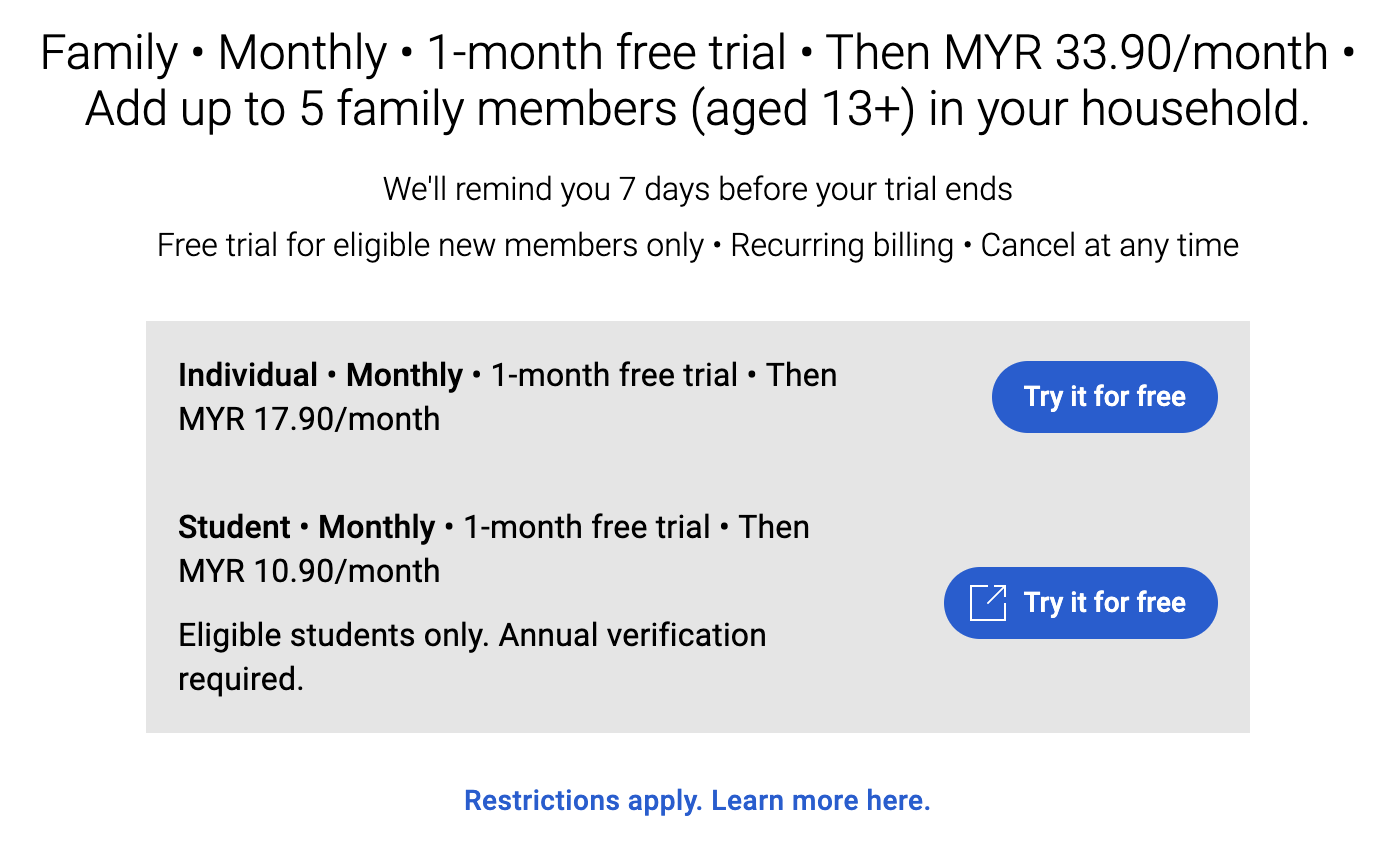Start the Individual plan free trial
1394x842 pixels.
[x=1104, y=397]
